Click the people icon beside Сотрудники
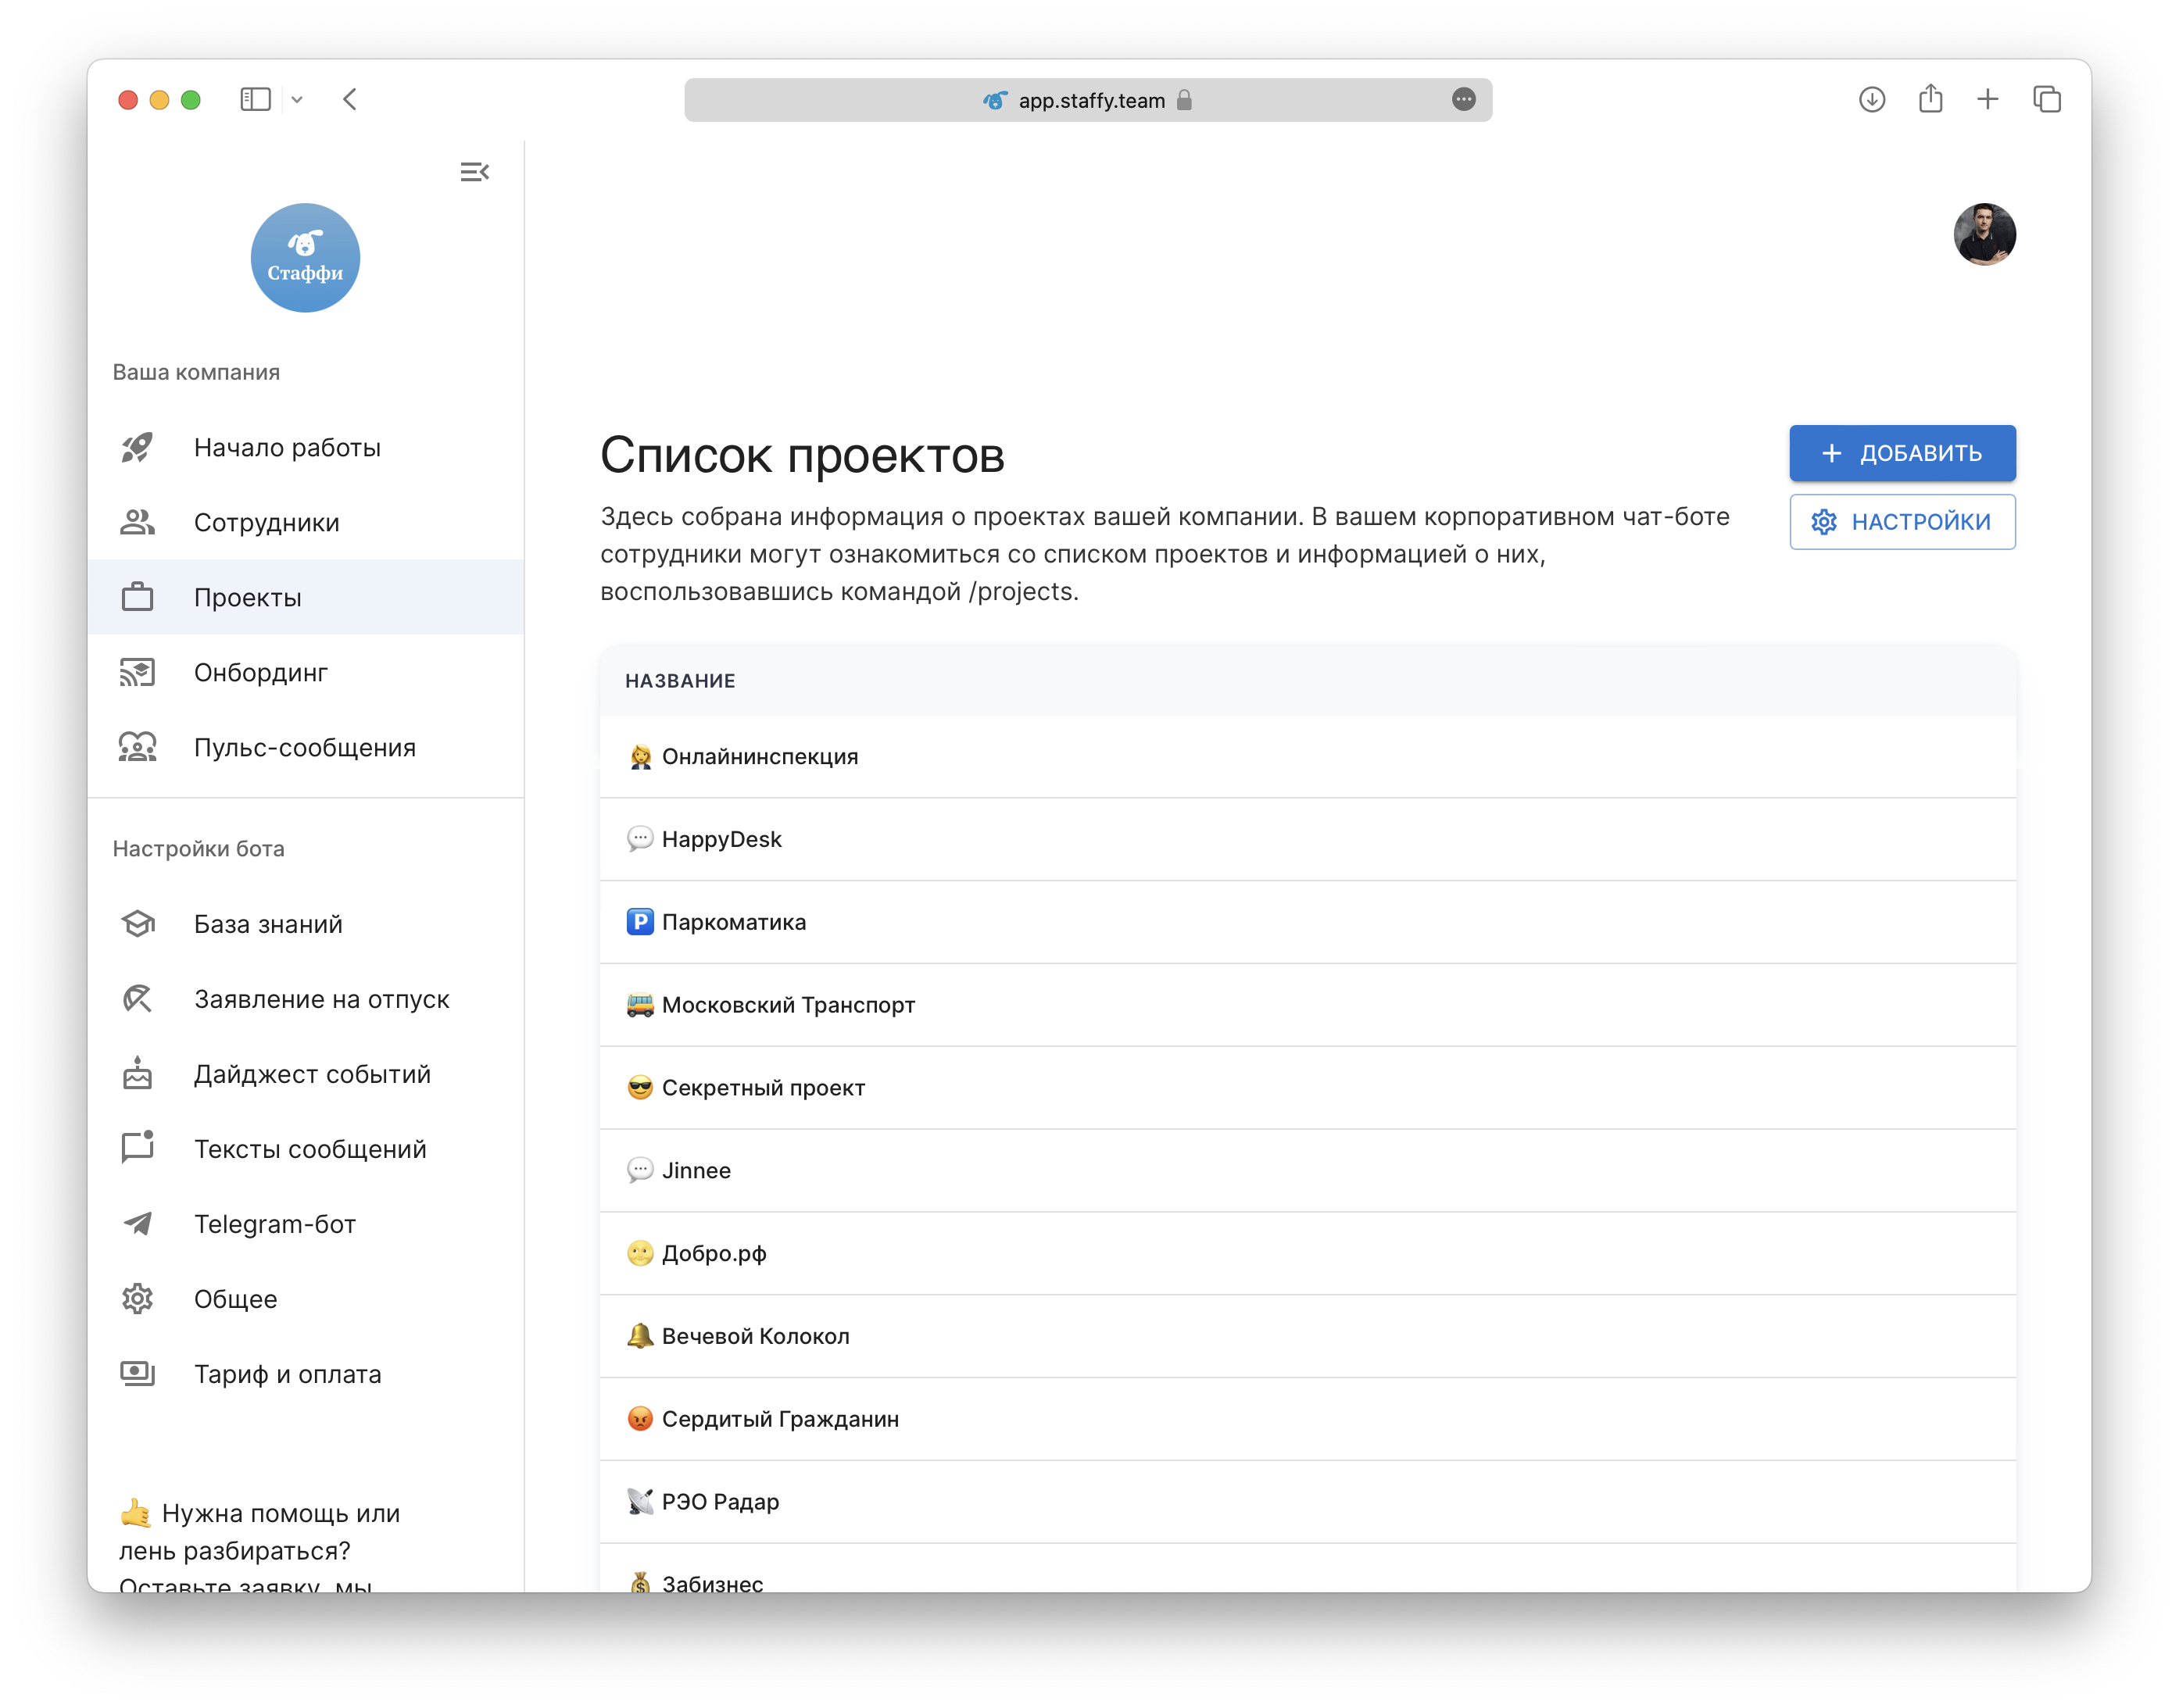 click(137, 522)
